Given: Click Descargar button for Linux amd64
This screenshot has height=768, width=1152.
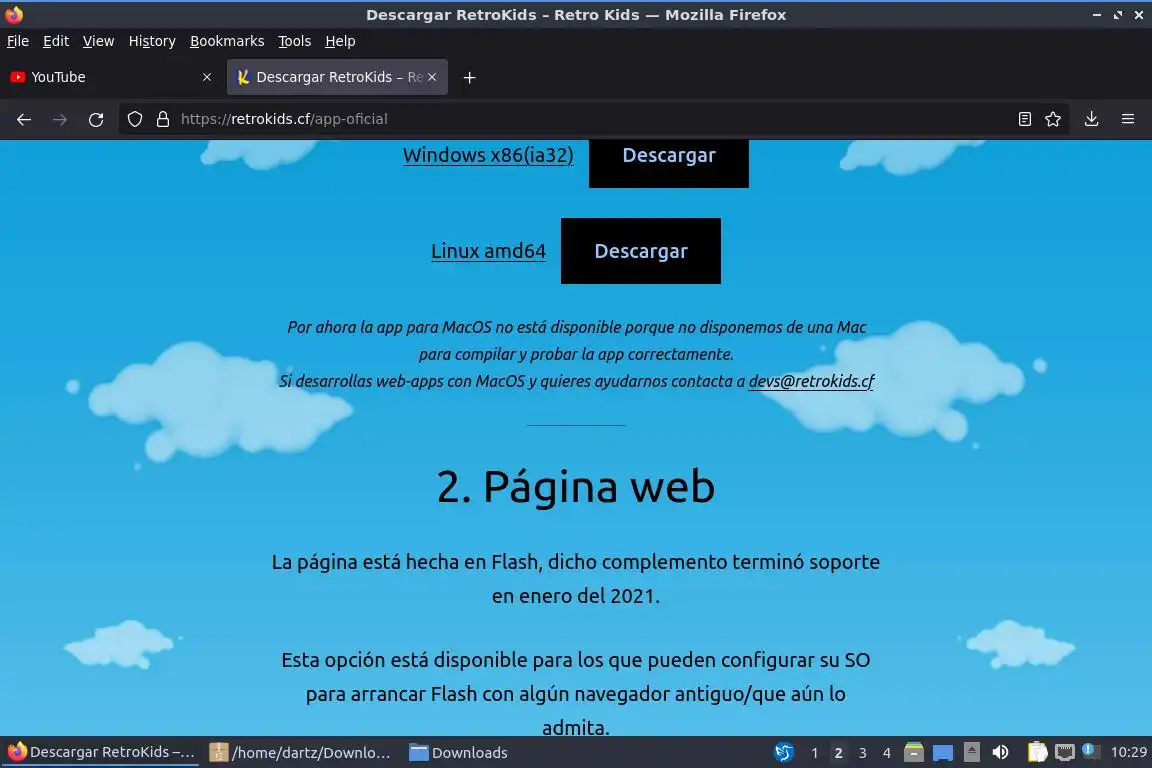Looking at the screenshot, I should point(641,251).
